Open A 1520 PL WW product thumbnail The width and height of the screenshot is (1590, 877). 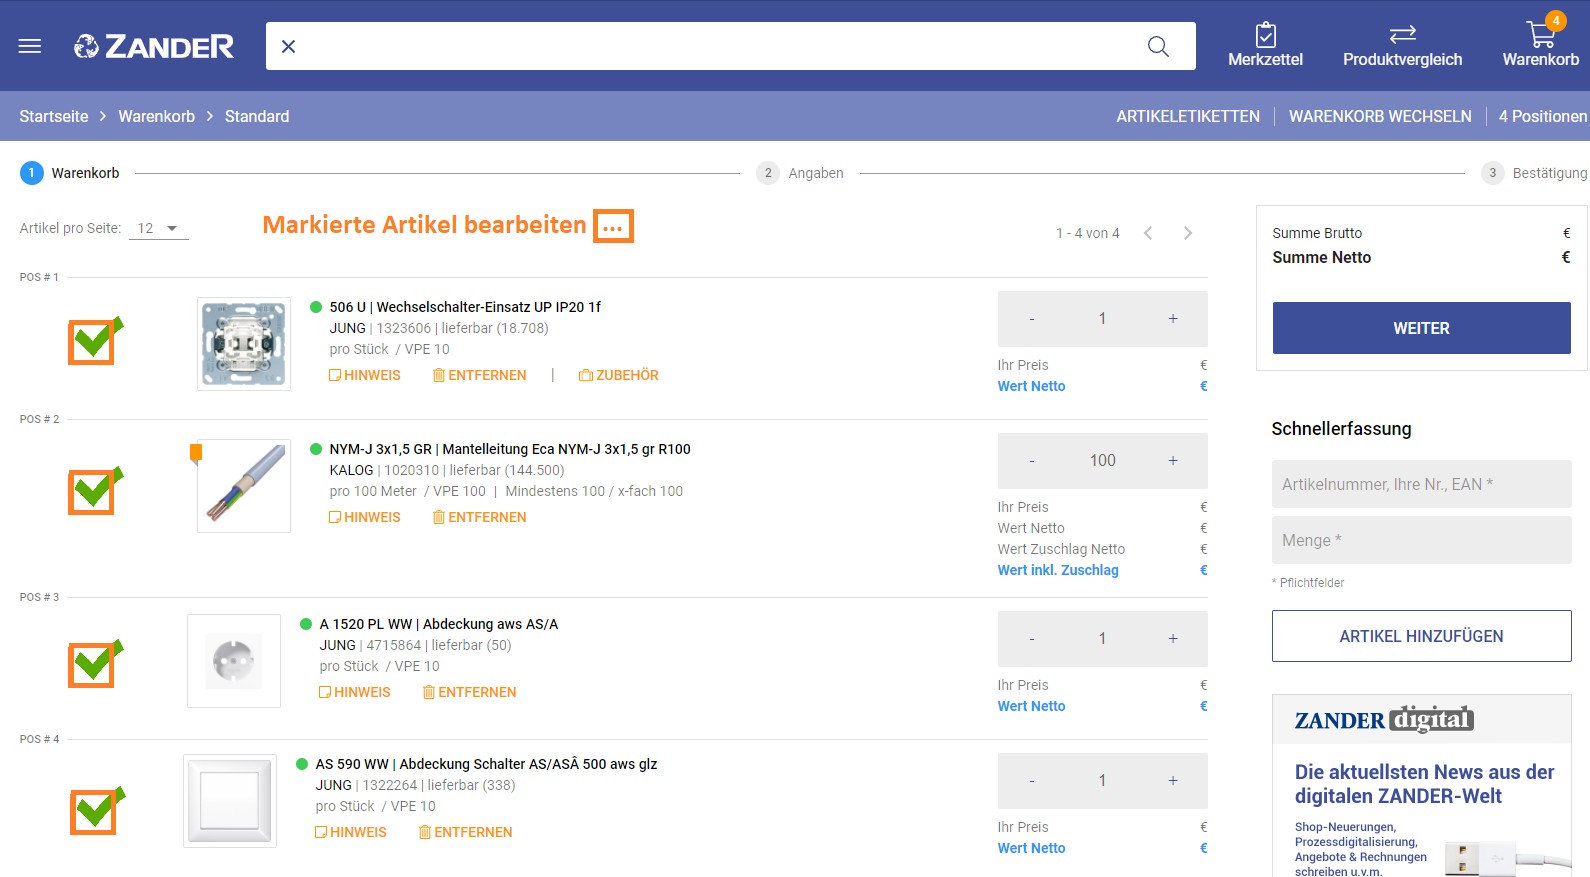point(234,661)
